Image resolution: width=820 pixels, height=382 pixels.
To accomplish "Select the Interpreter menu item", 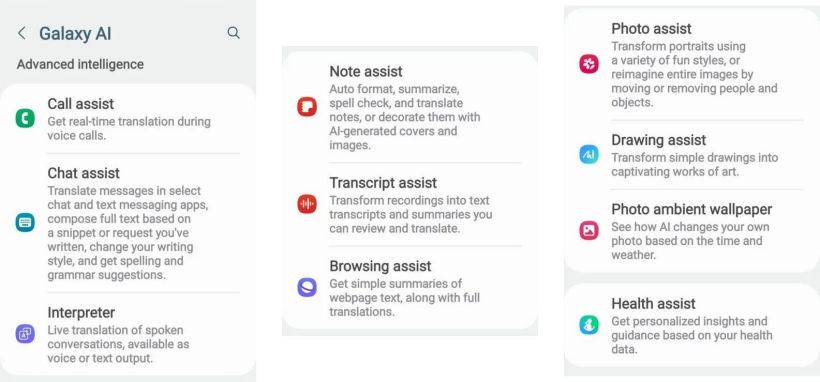I will click(128, 334).
